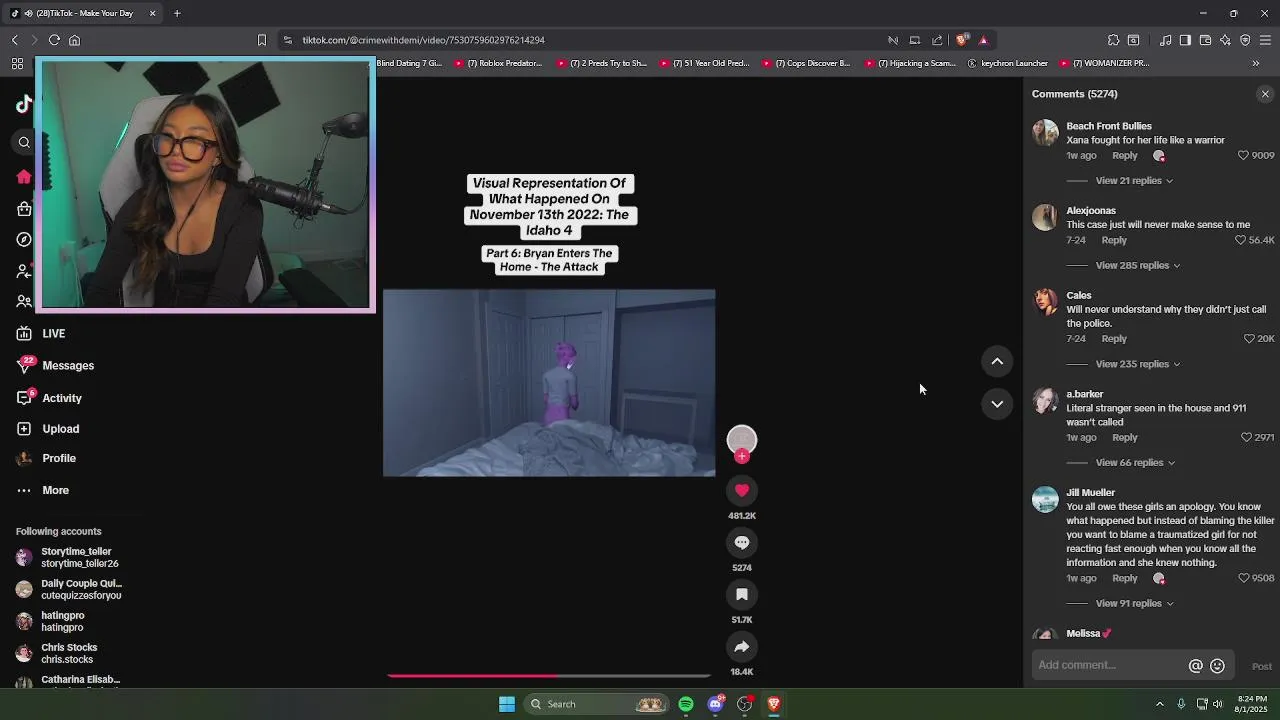Open the Following icon in the sidebar

tap(24, 271)
